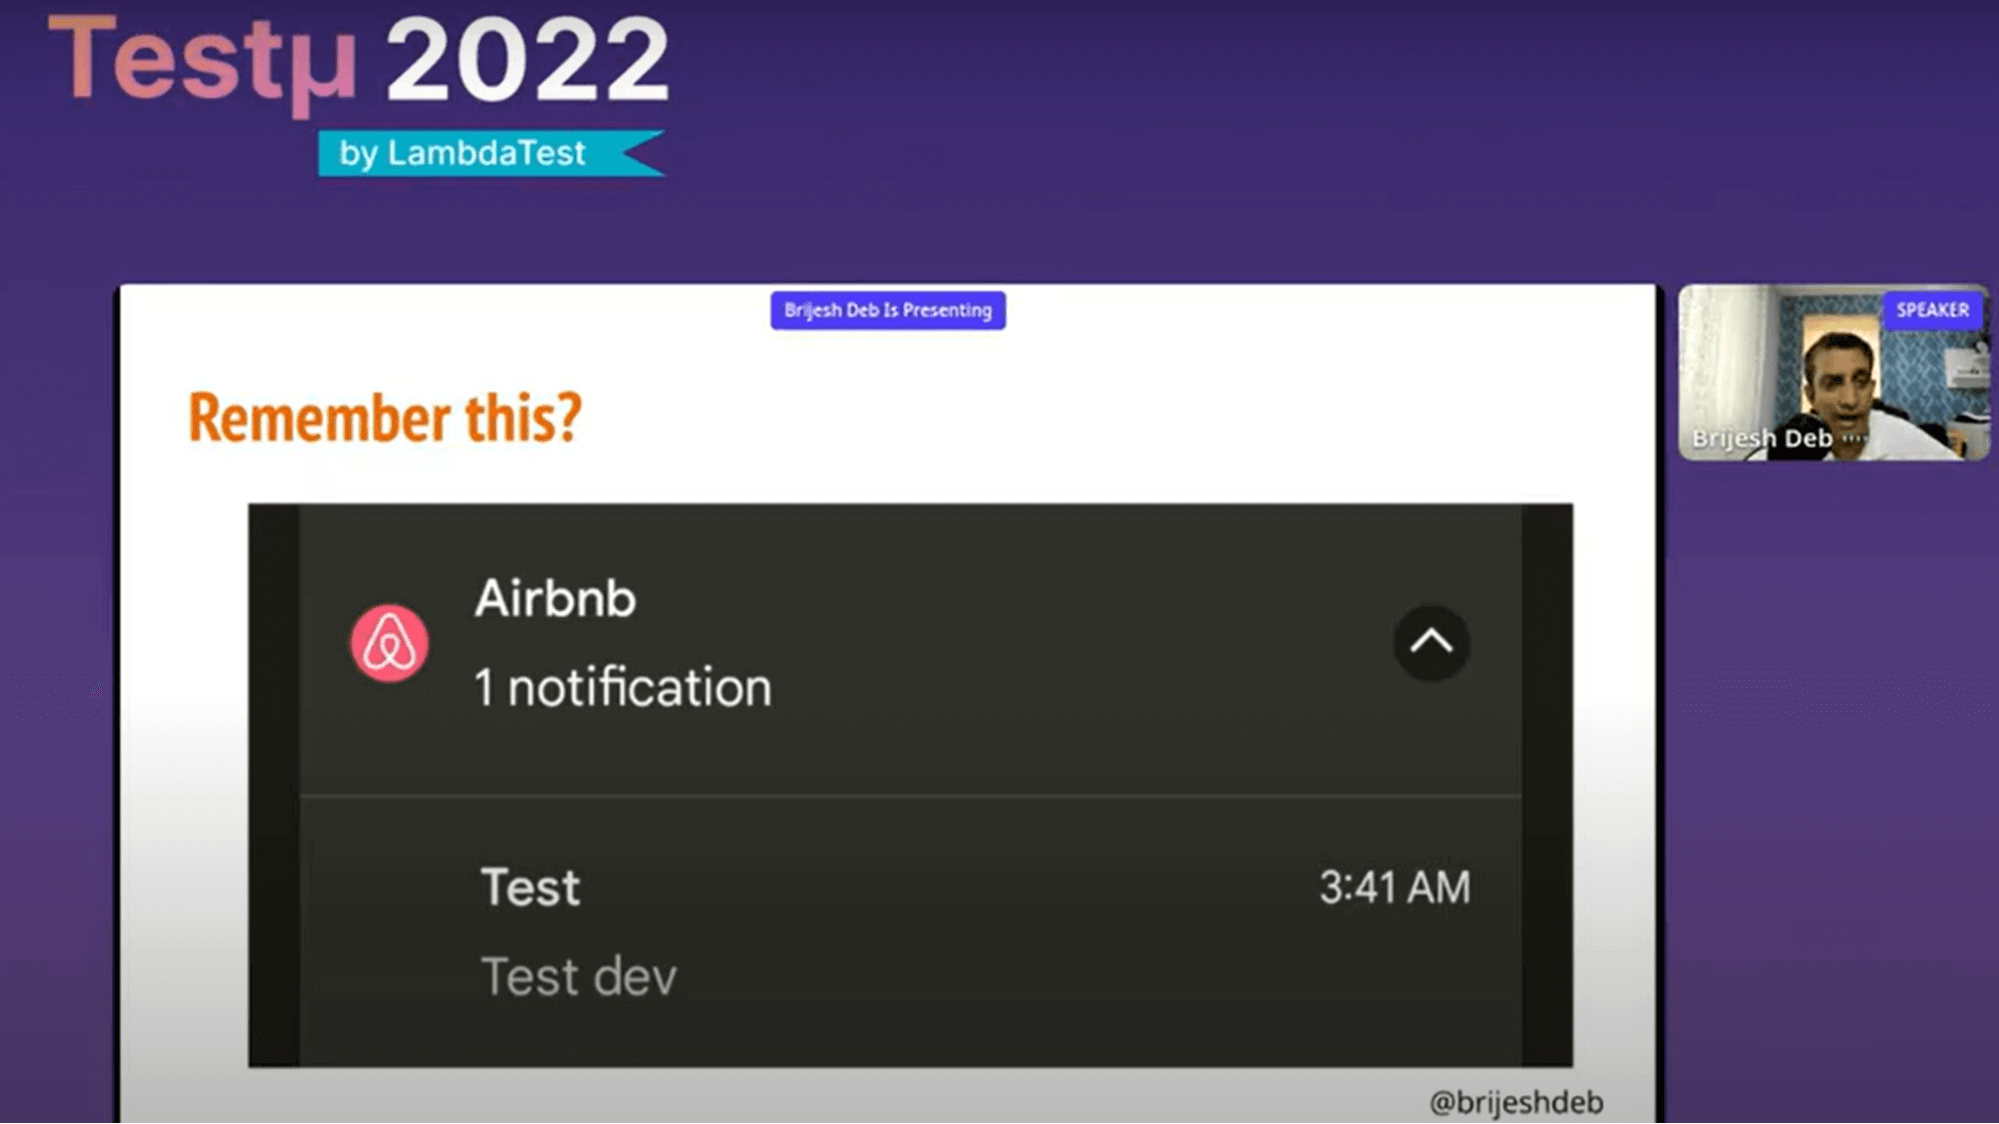Click the 2022 number in the logo
The image size is (1999, 1124).
[x=527, y=62]
